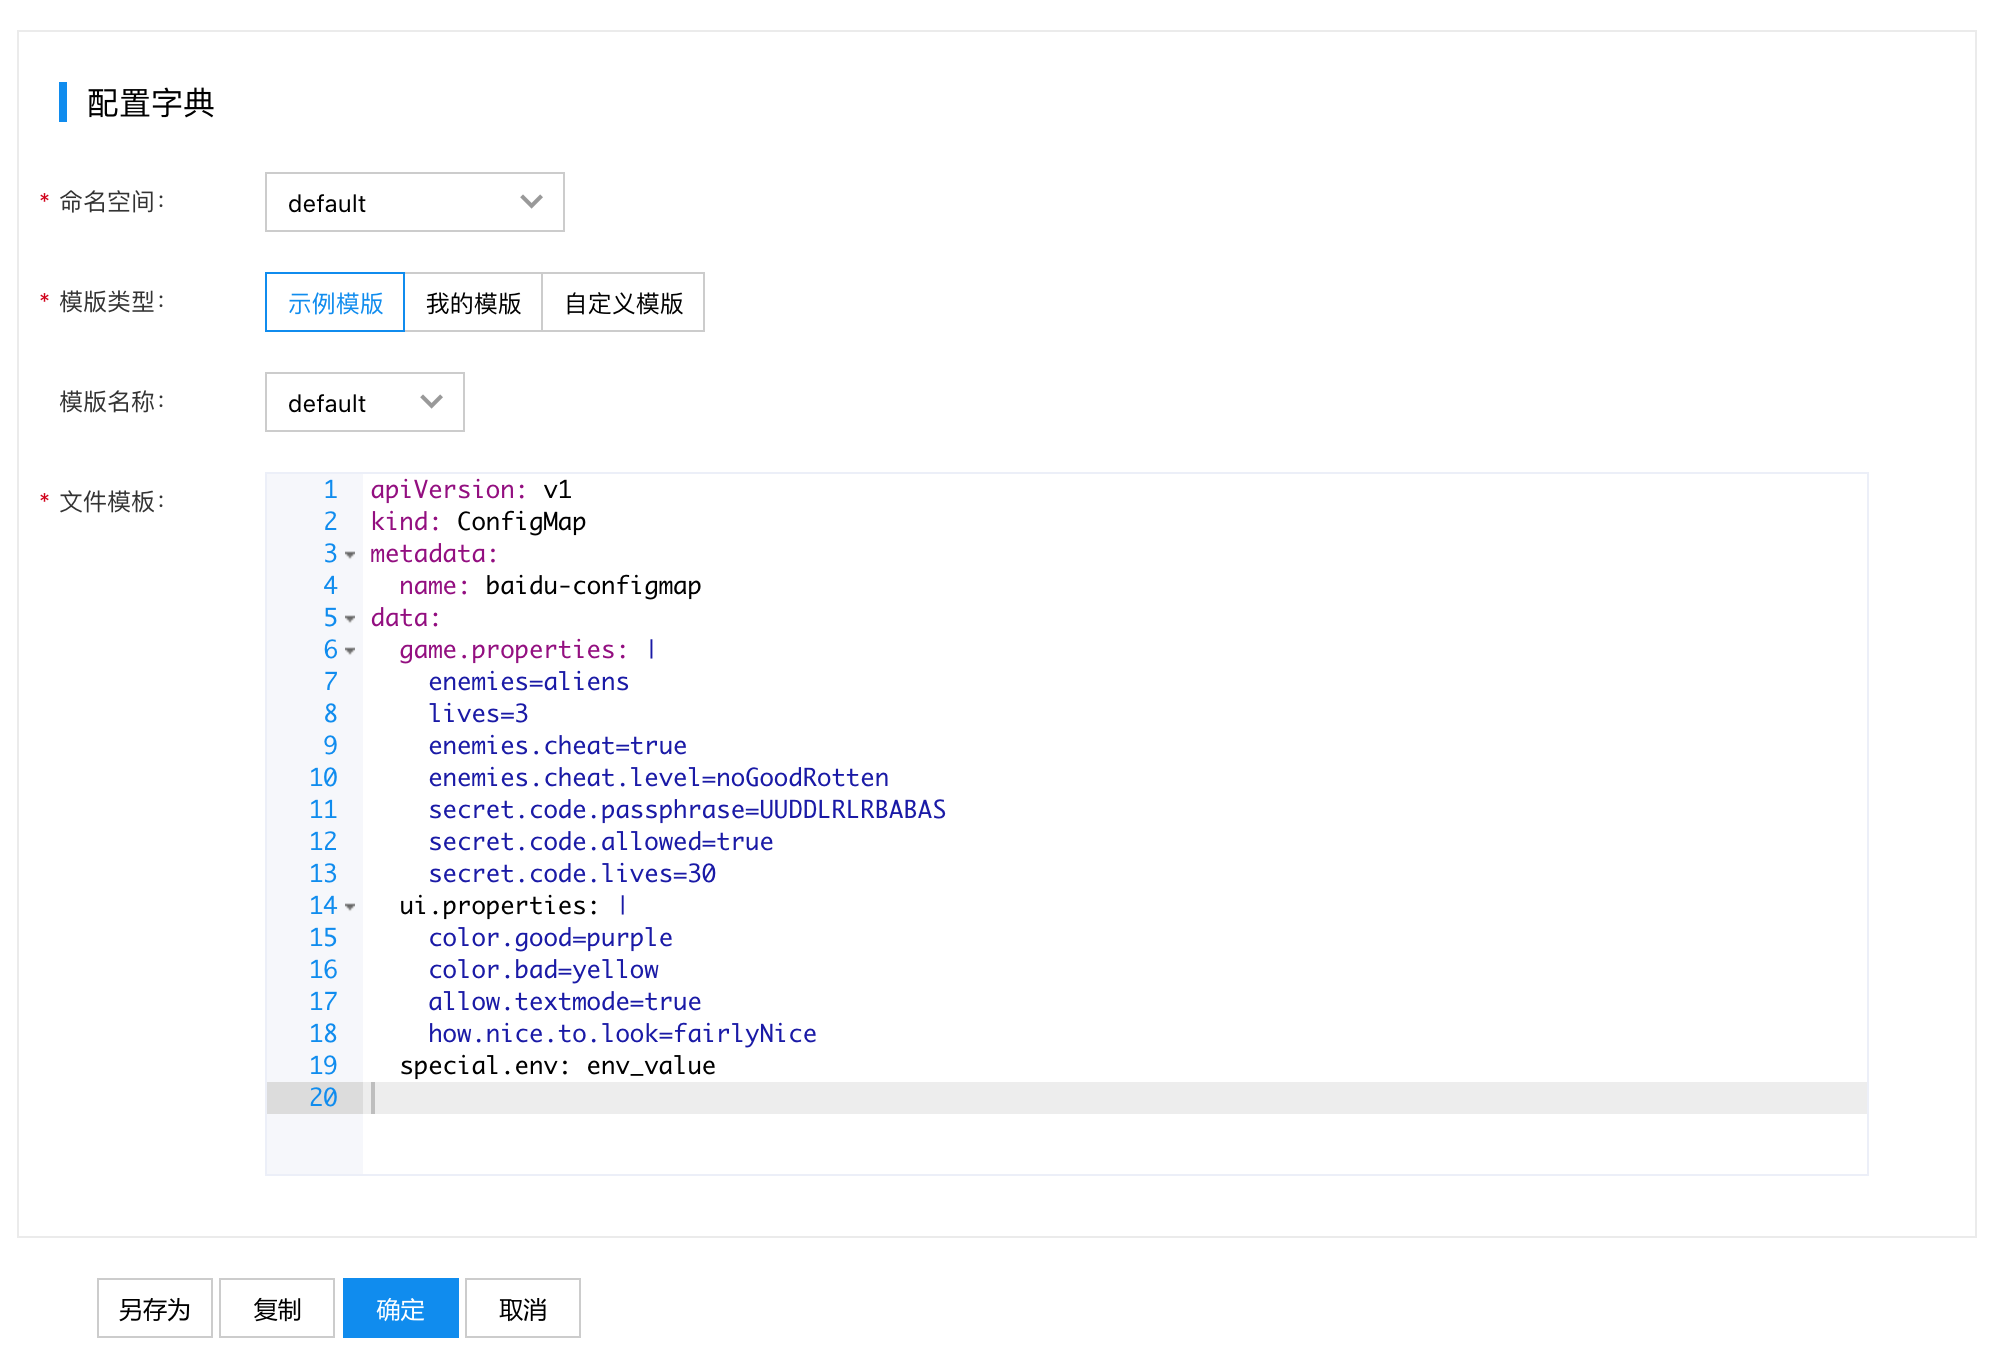The width and height of the screenshot is (2010, 1366).
Task: Collapse game.properties fold arrow at line 6
Action: point(350,650)
